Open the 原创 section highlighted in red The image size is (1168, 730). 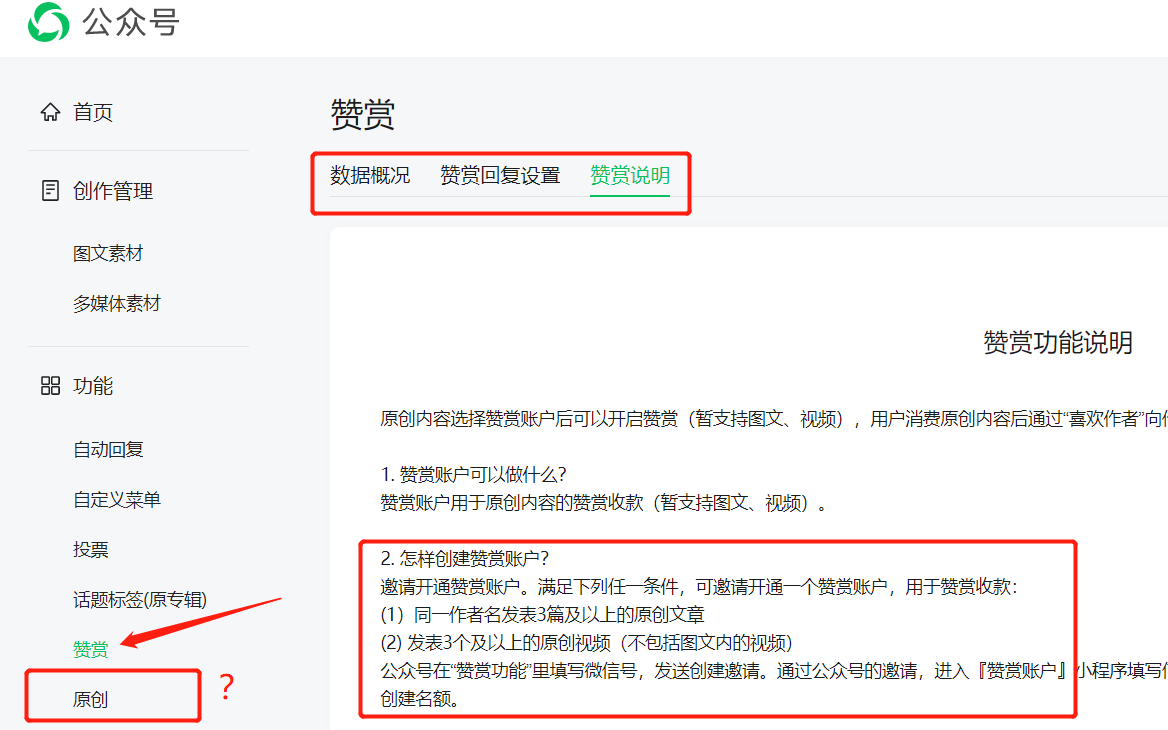96,694
